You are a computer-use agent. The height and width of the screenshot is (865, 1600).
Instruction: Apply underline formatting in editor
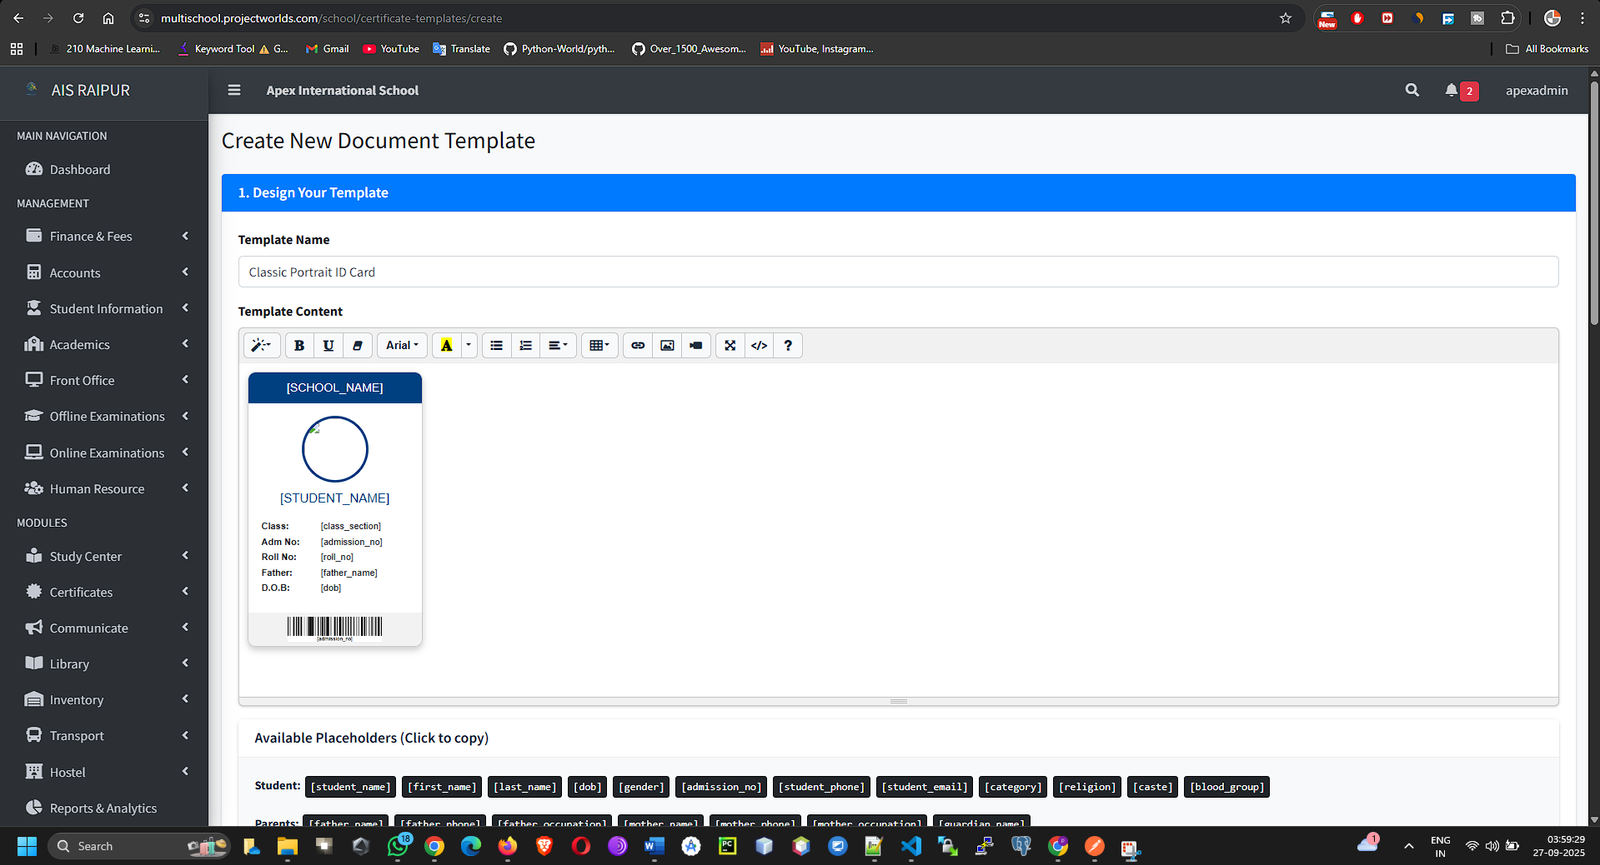[x=328, y=346]
